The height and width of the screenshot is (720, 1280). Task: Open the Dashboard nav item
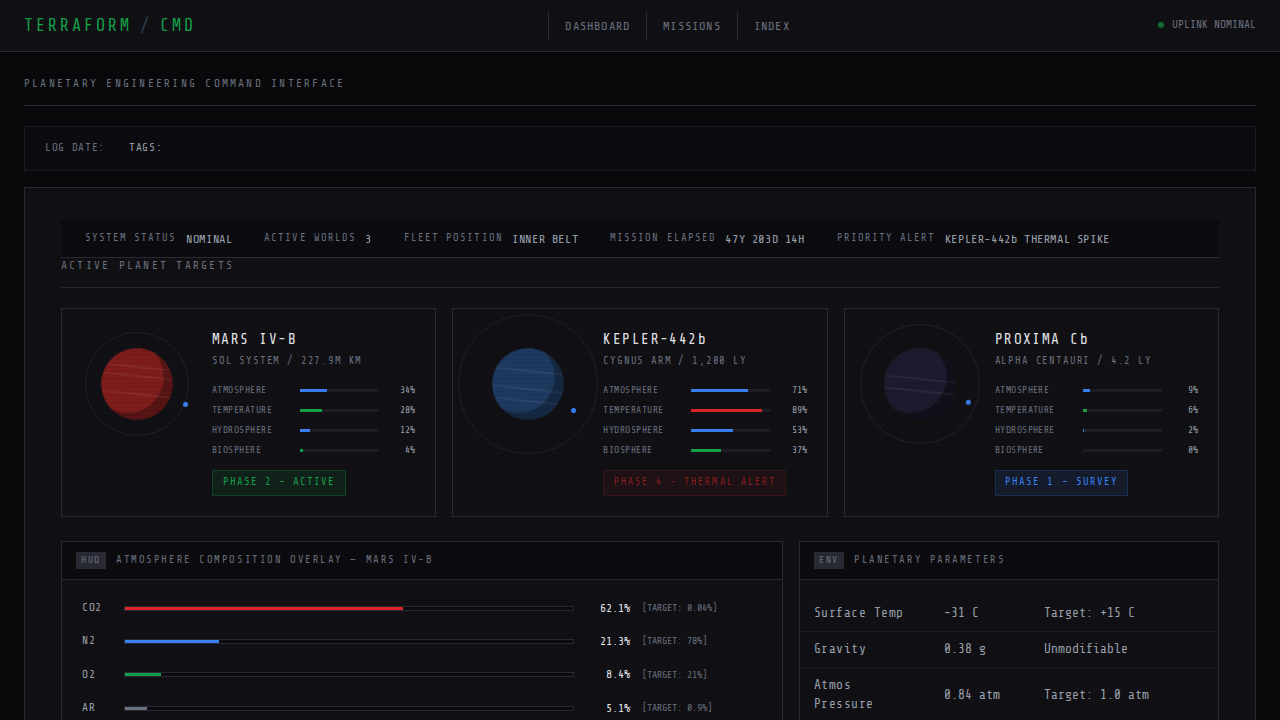coord(597,26)
